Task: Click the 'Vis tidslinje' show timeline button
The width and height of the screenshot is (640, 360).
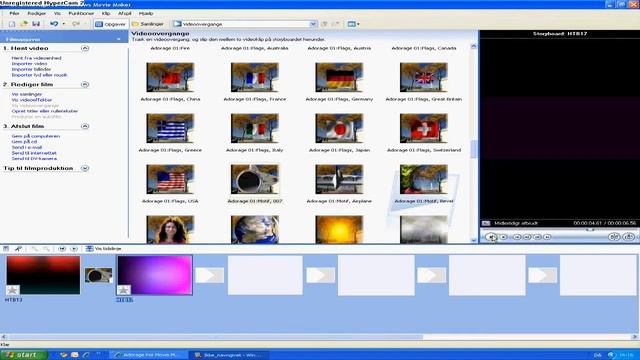Action: tap(104, 249)
